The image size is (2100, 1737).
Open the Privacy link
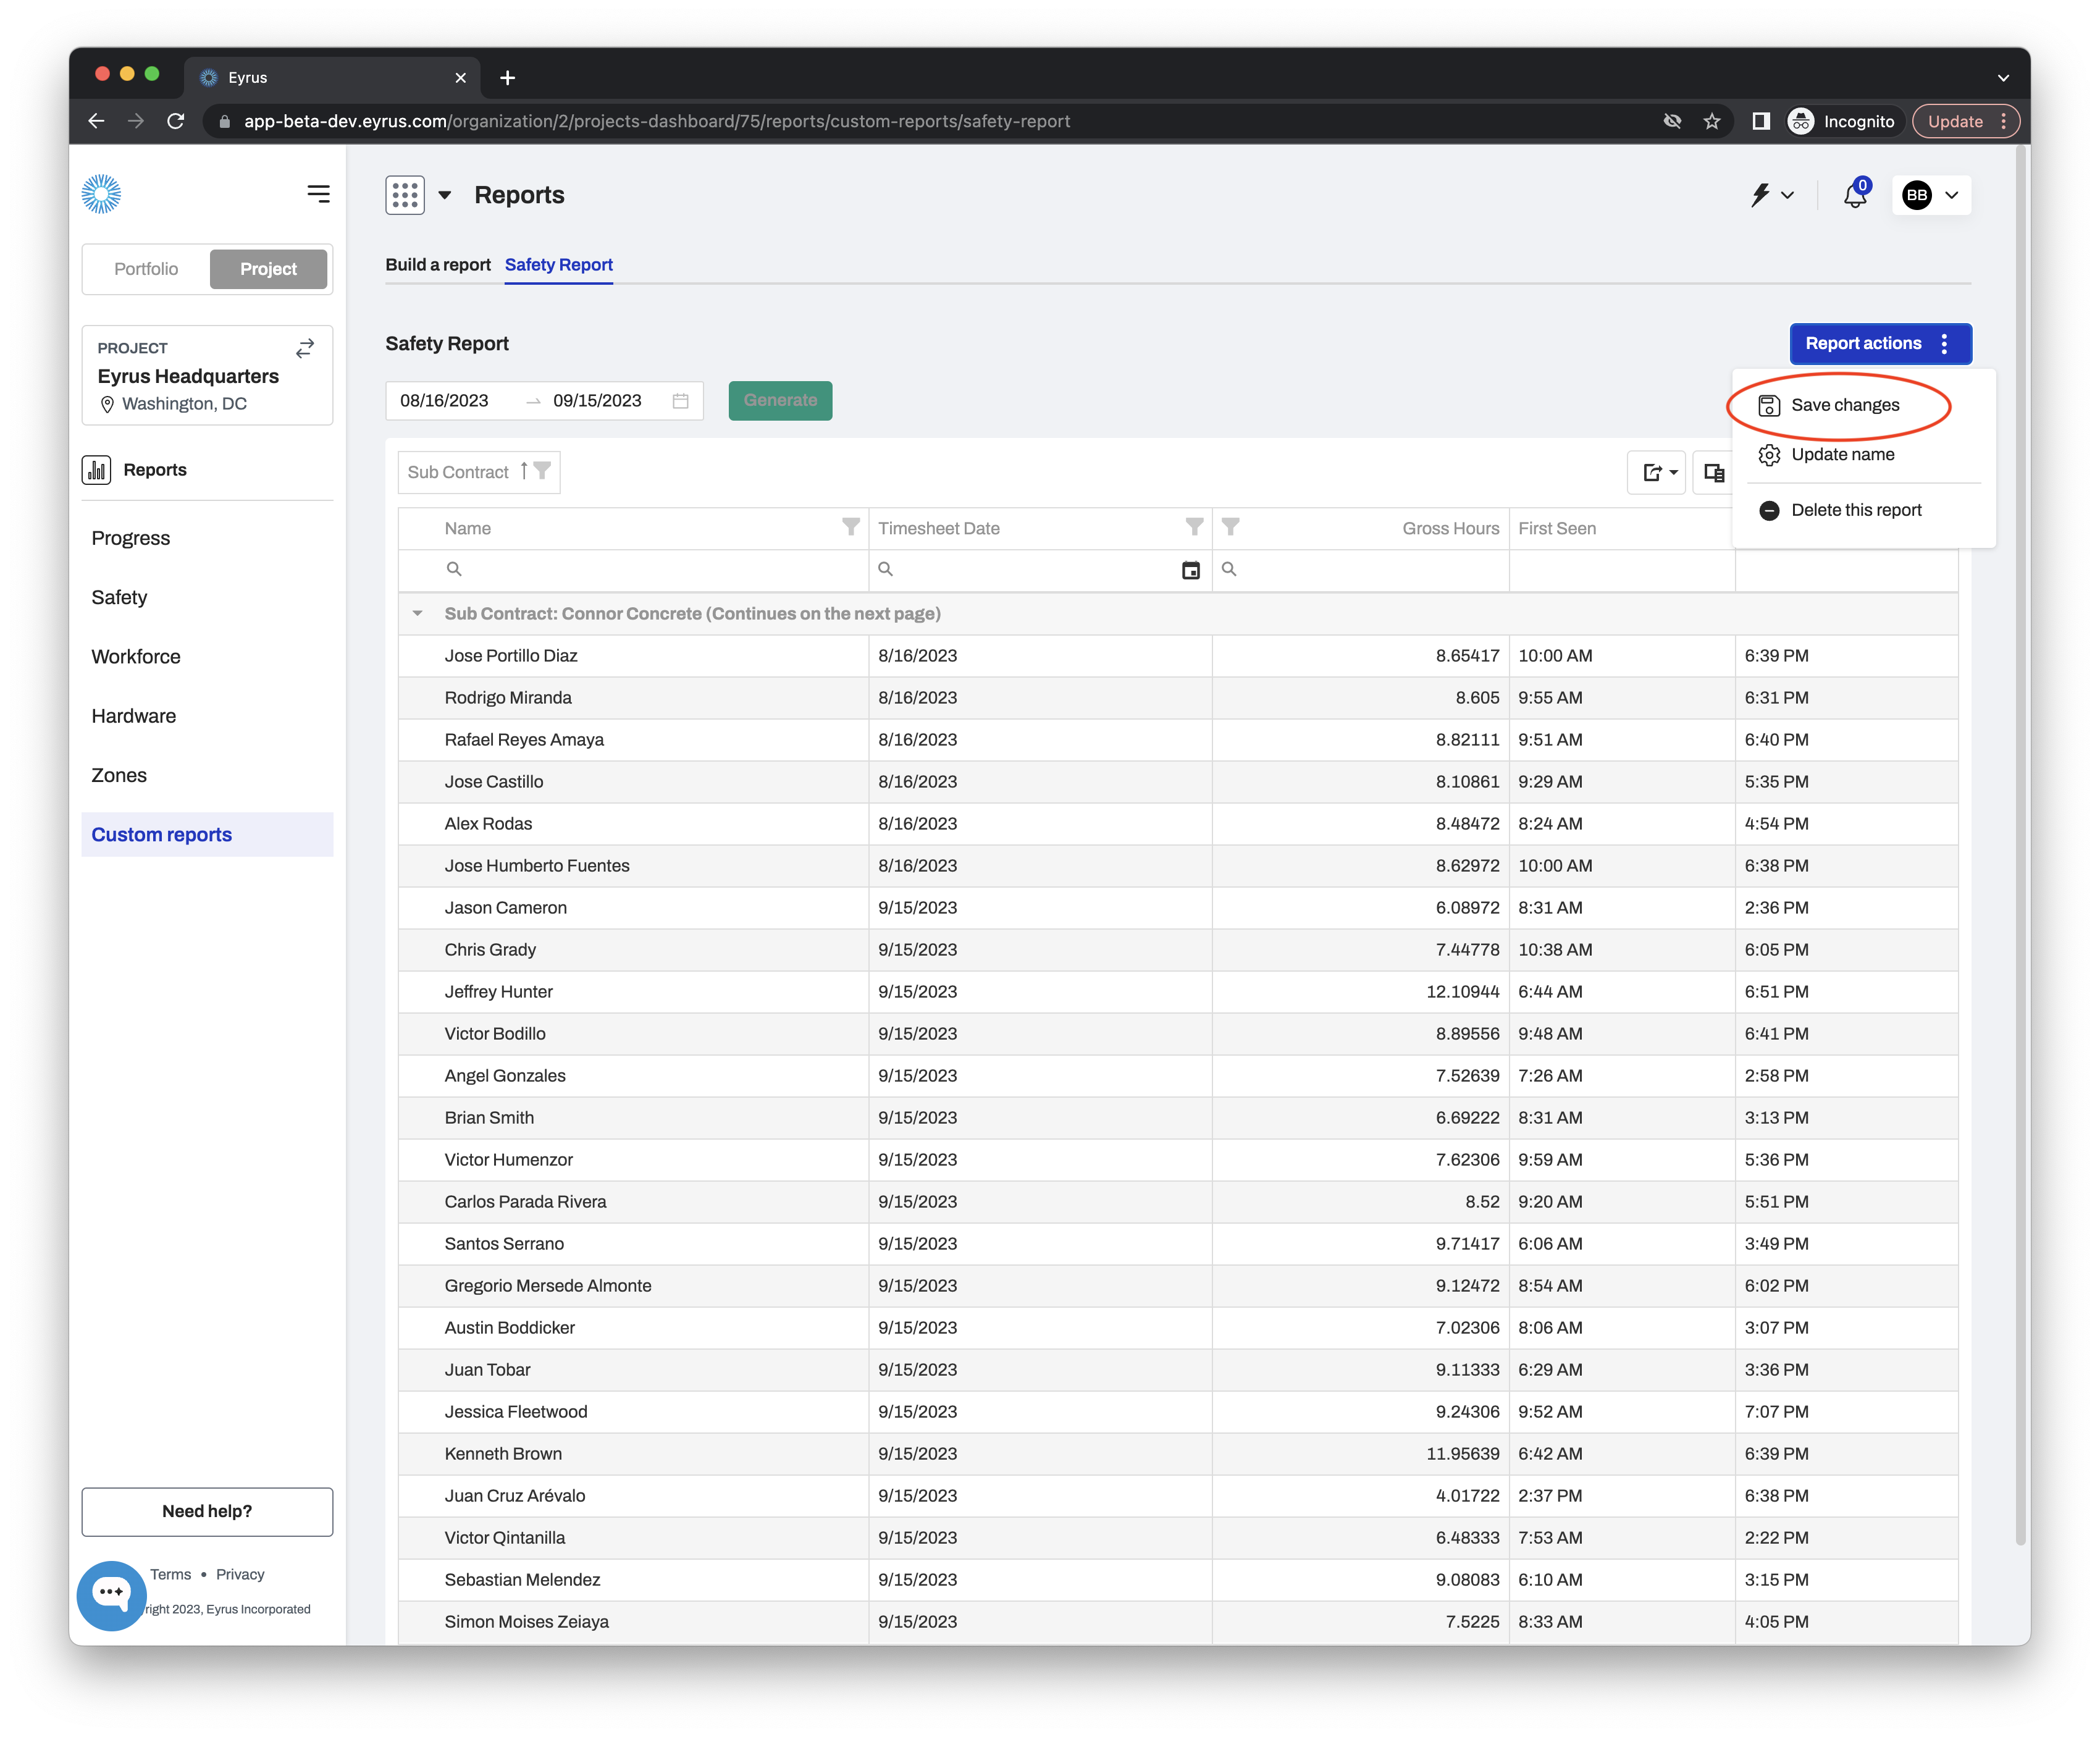[x=240, y=1574]
